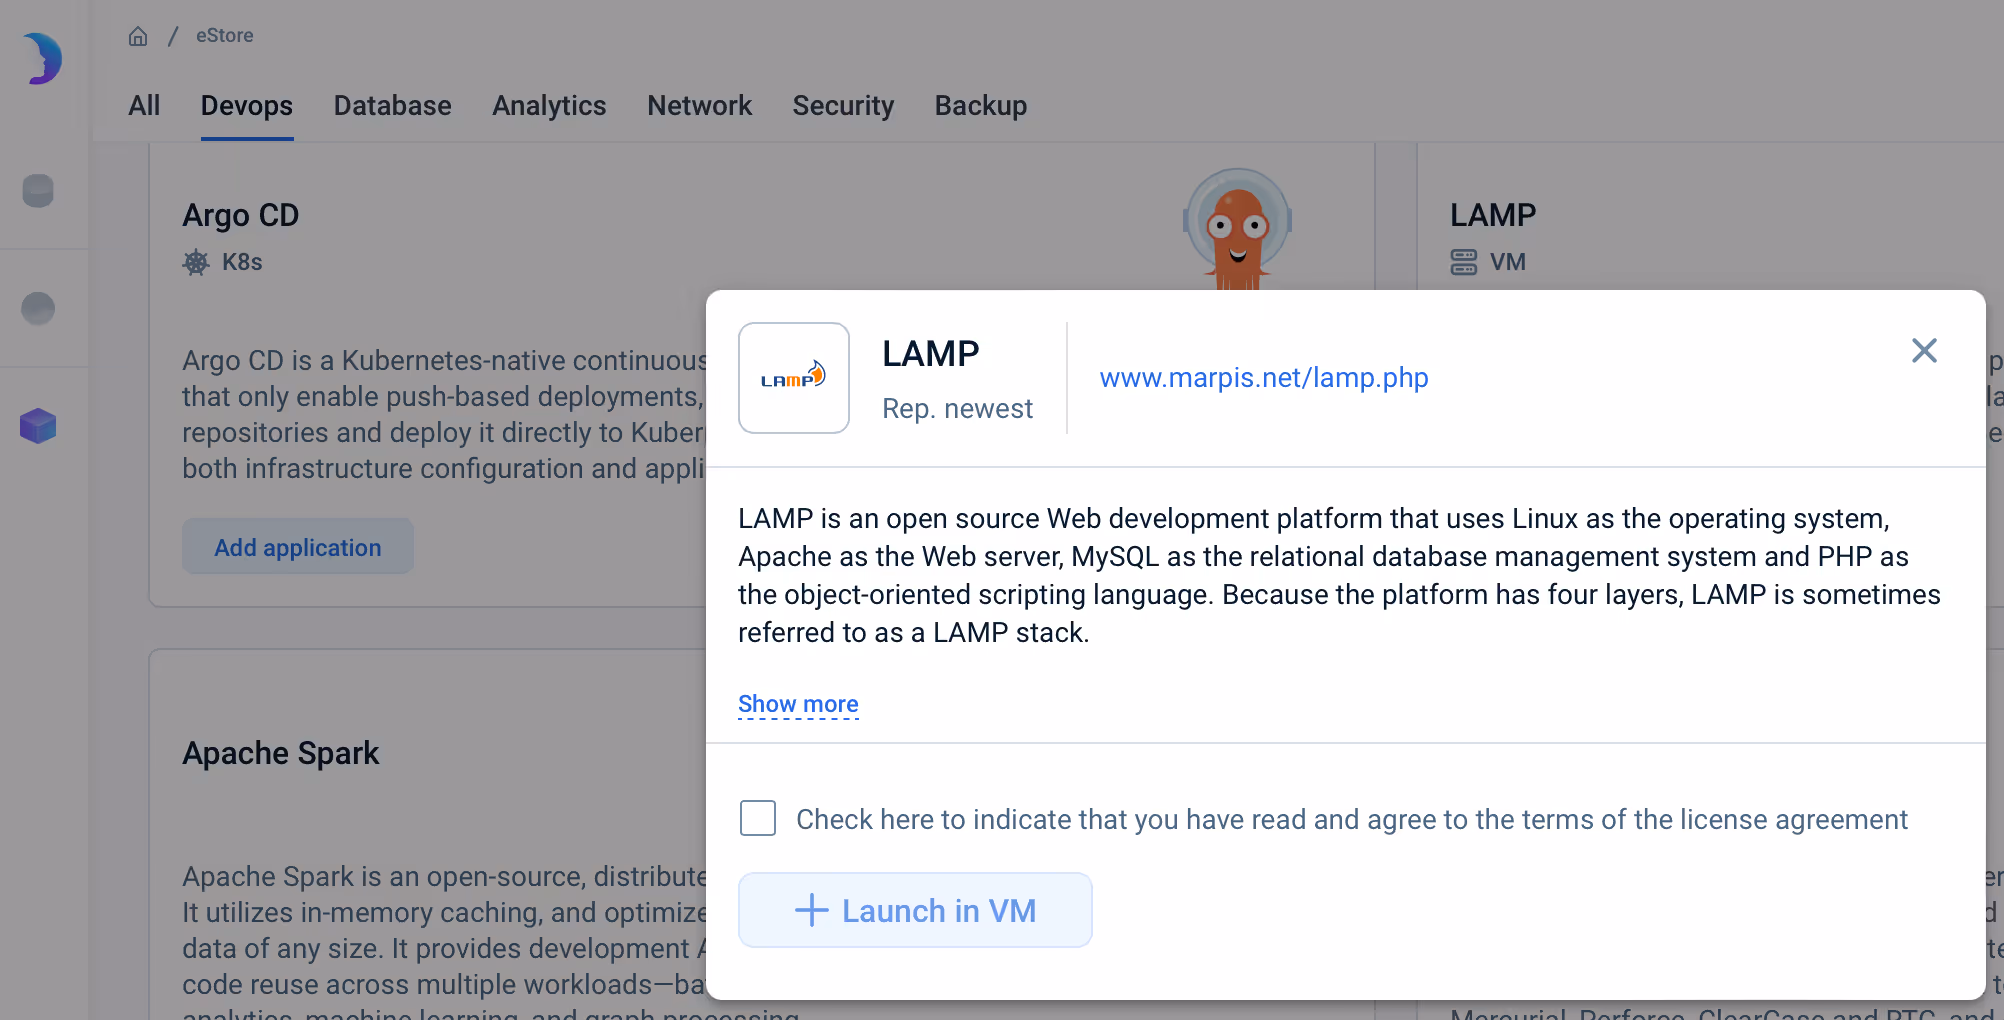Click the Argo CD card title

pos(241,215)
